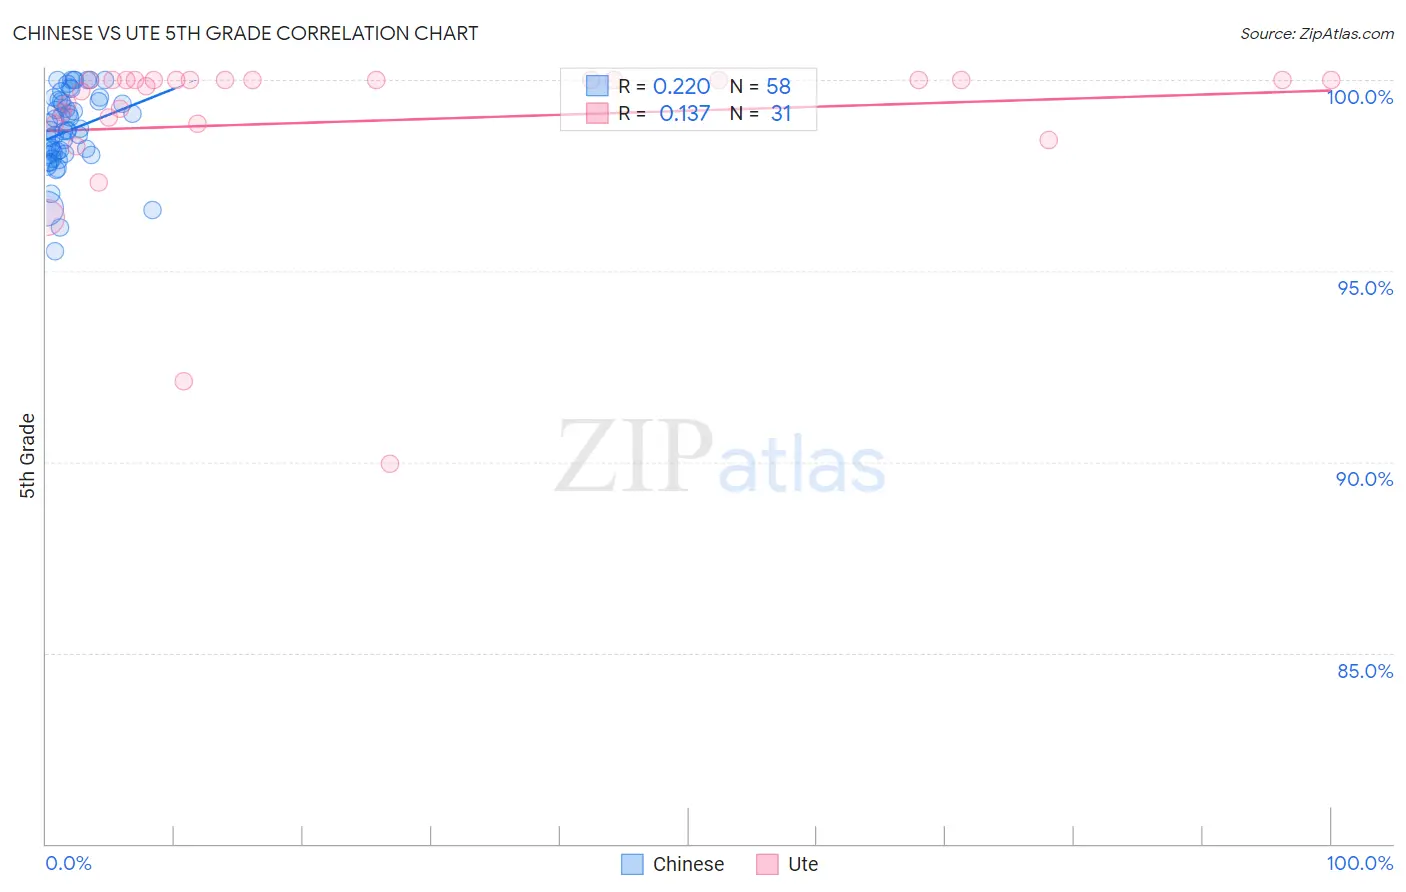Click the Ute legend color swatch

767,864
